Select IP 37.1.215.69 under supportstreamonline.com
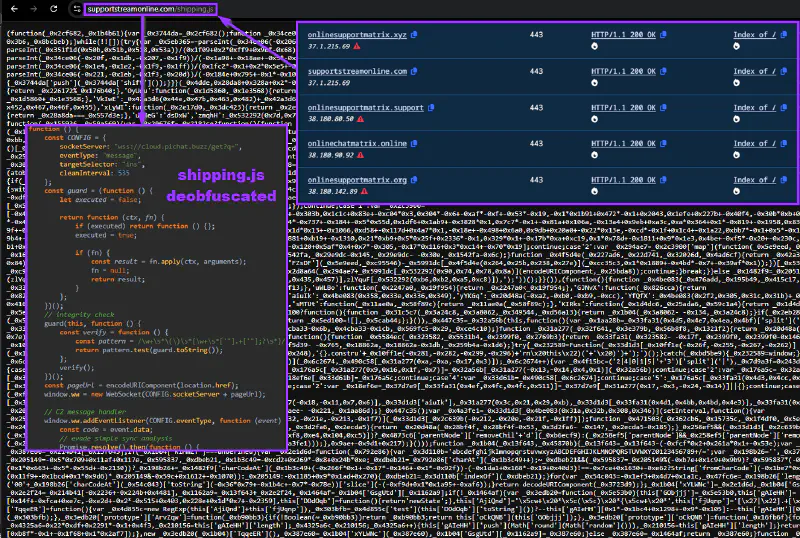Screen dimensions: 800x538 point(329,83)
